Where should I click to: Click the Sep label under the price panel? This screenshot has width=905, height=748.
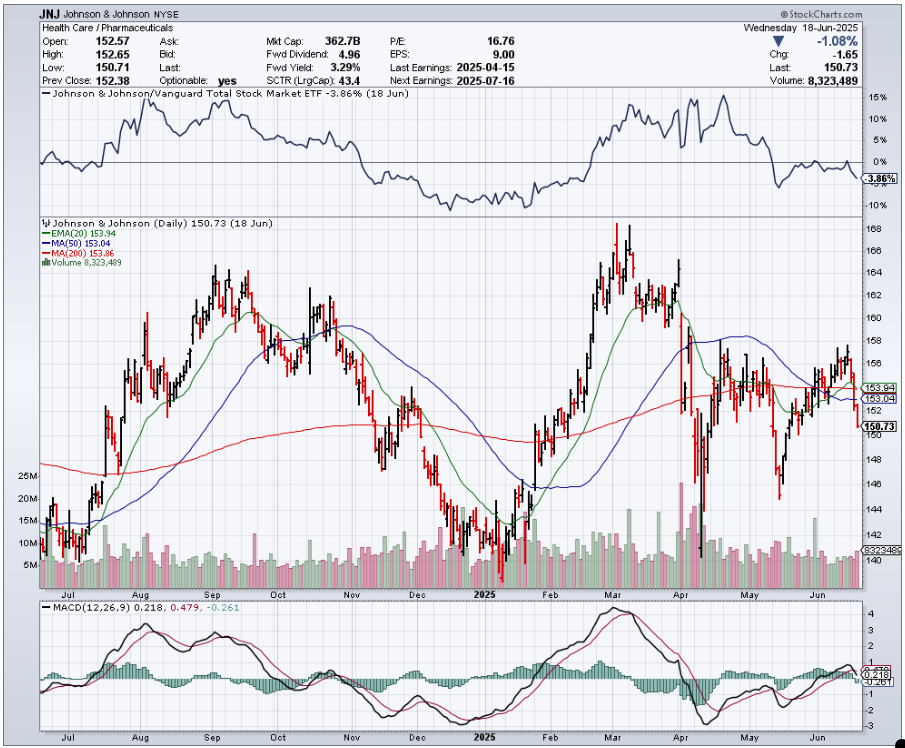tap(212, 594)
